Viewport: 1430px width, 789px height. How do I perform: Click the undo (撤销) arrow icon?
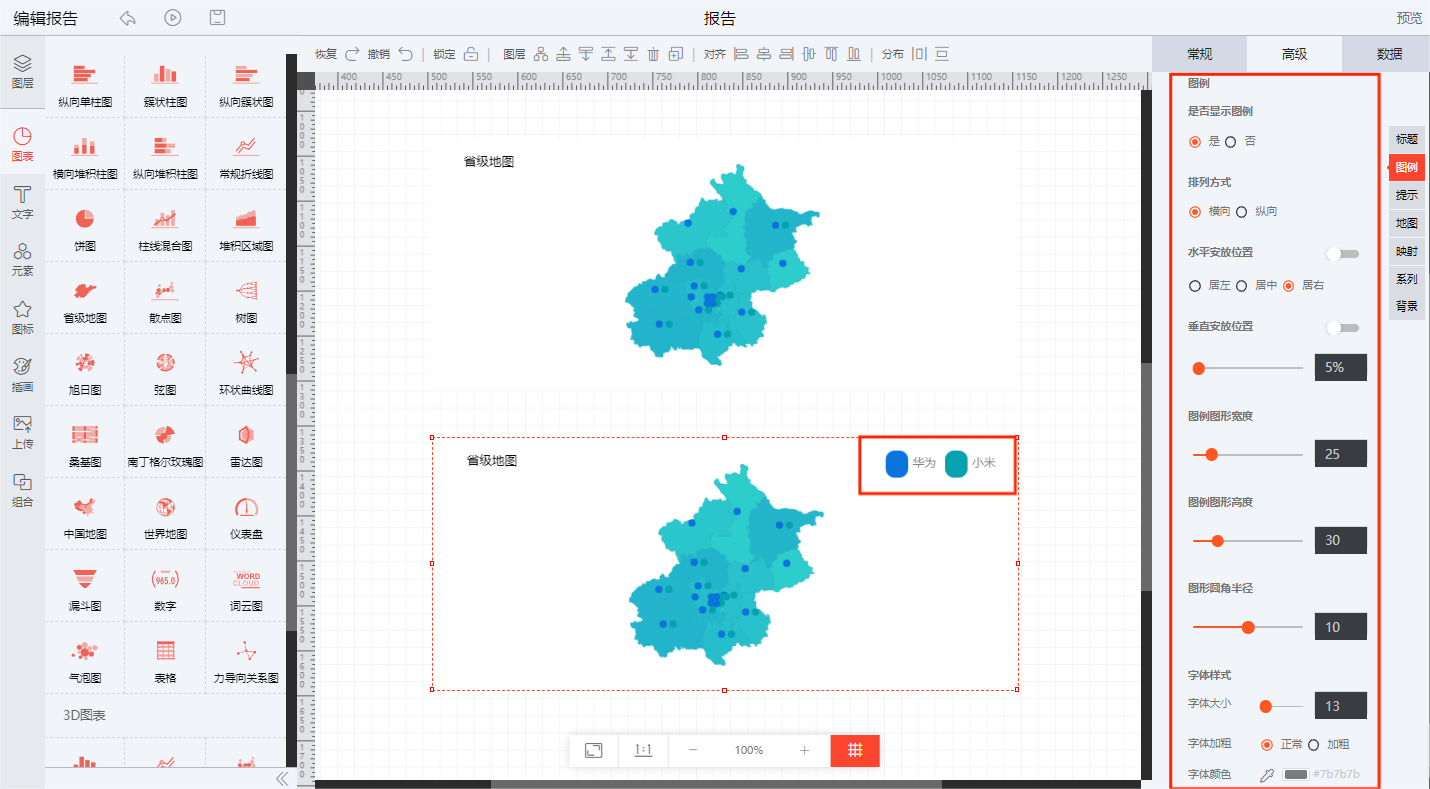pos(405,54)
